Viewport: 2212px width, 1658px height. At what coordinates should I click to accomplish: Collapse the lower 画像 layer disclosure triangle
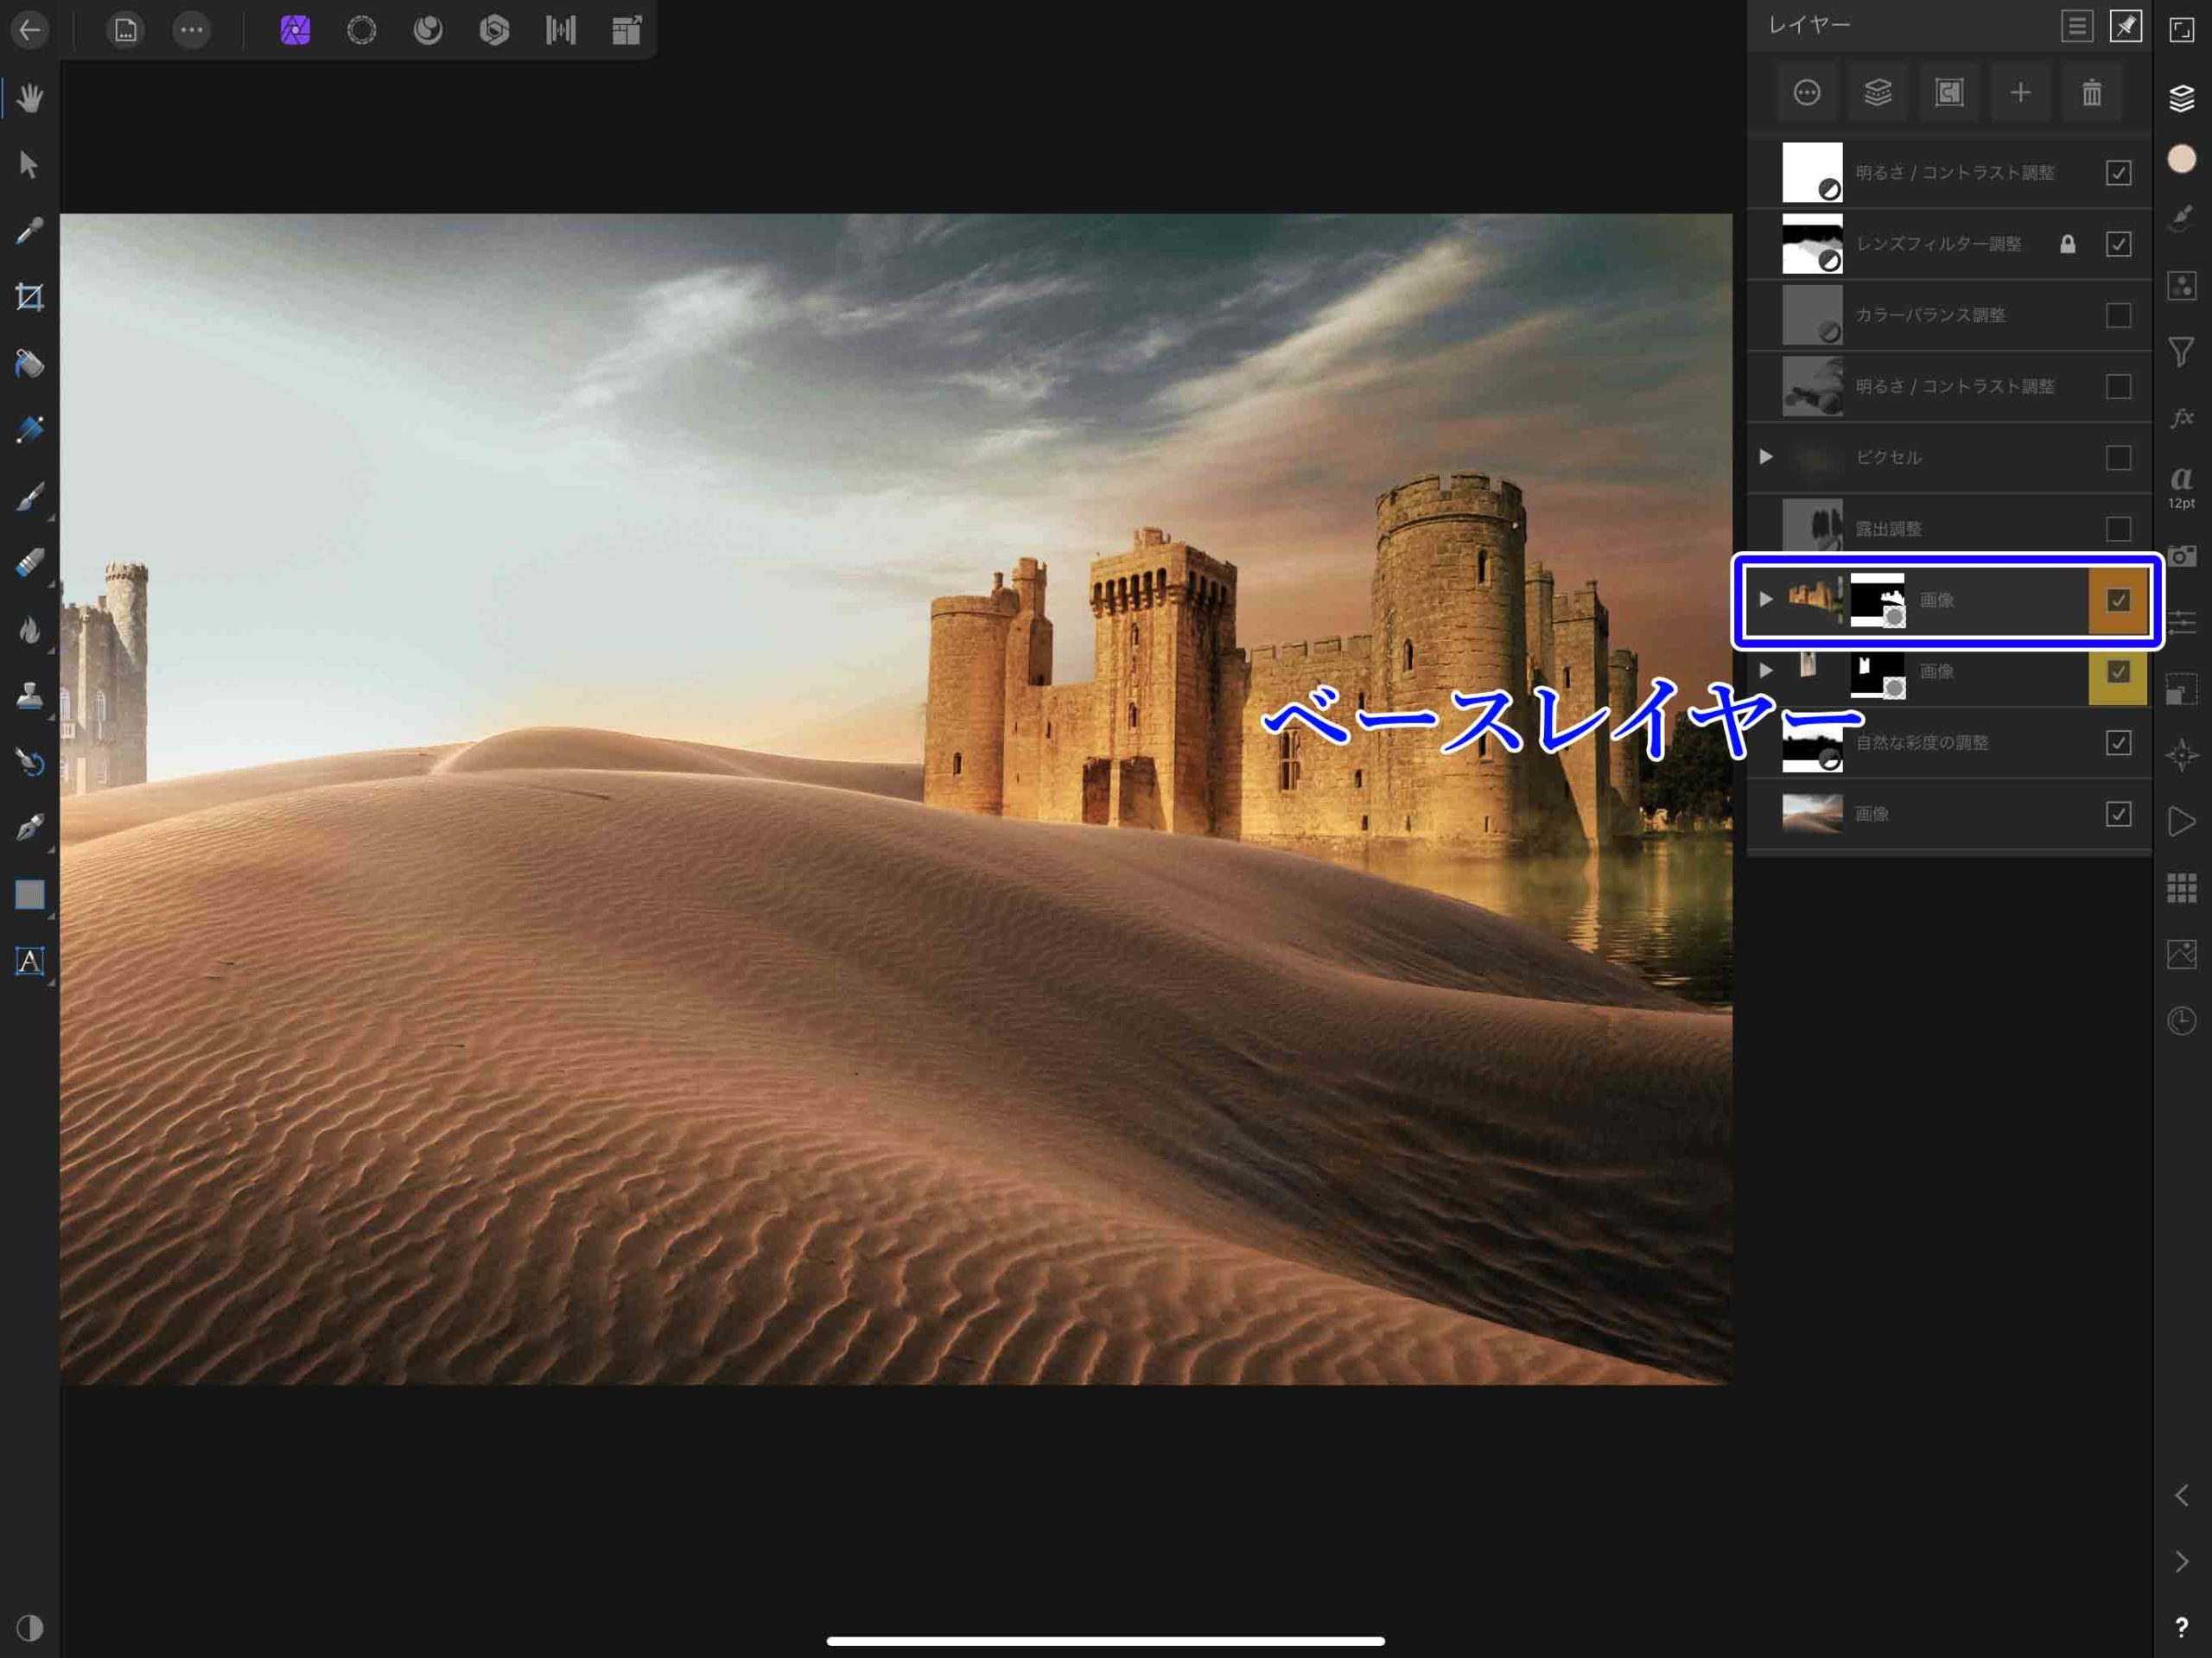[1767, 671]
